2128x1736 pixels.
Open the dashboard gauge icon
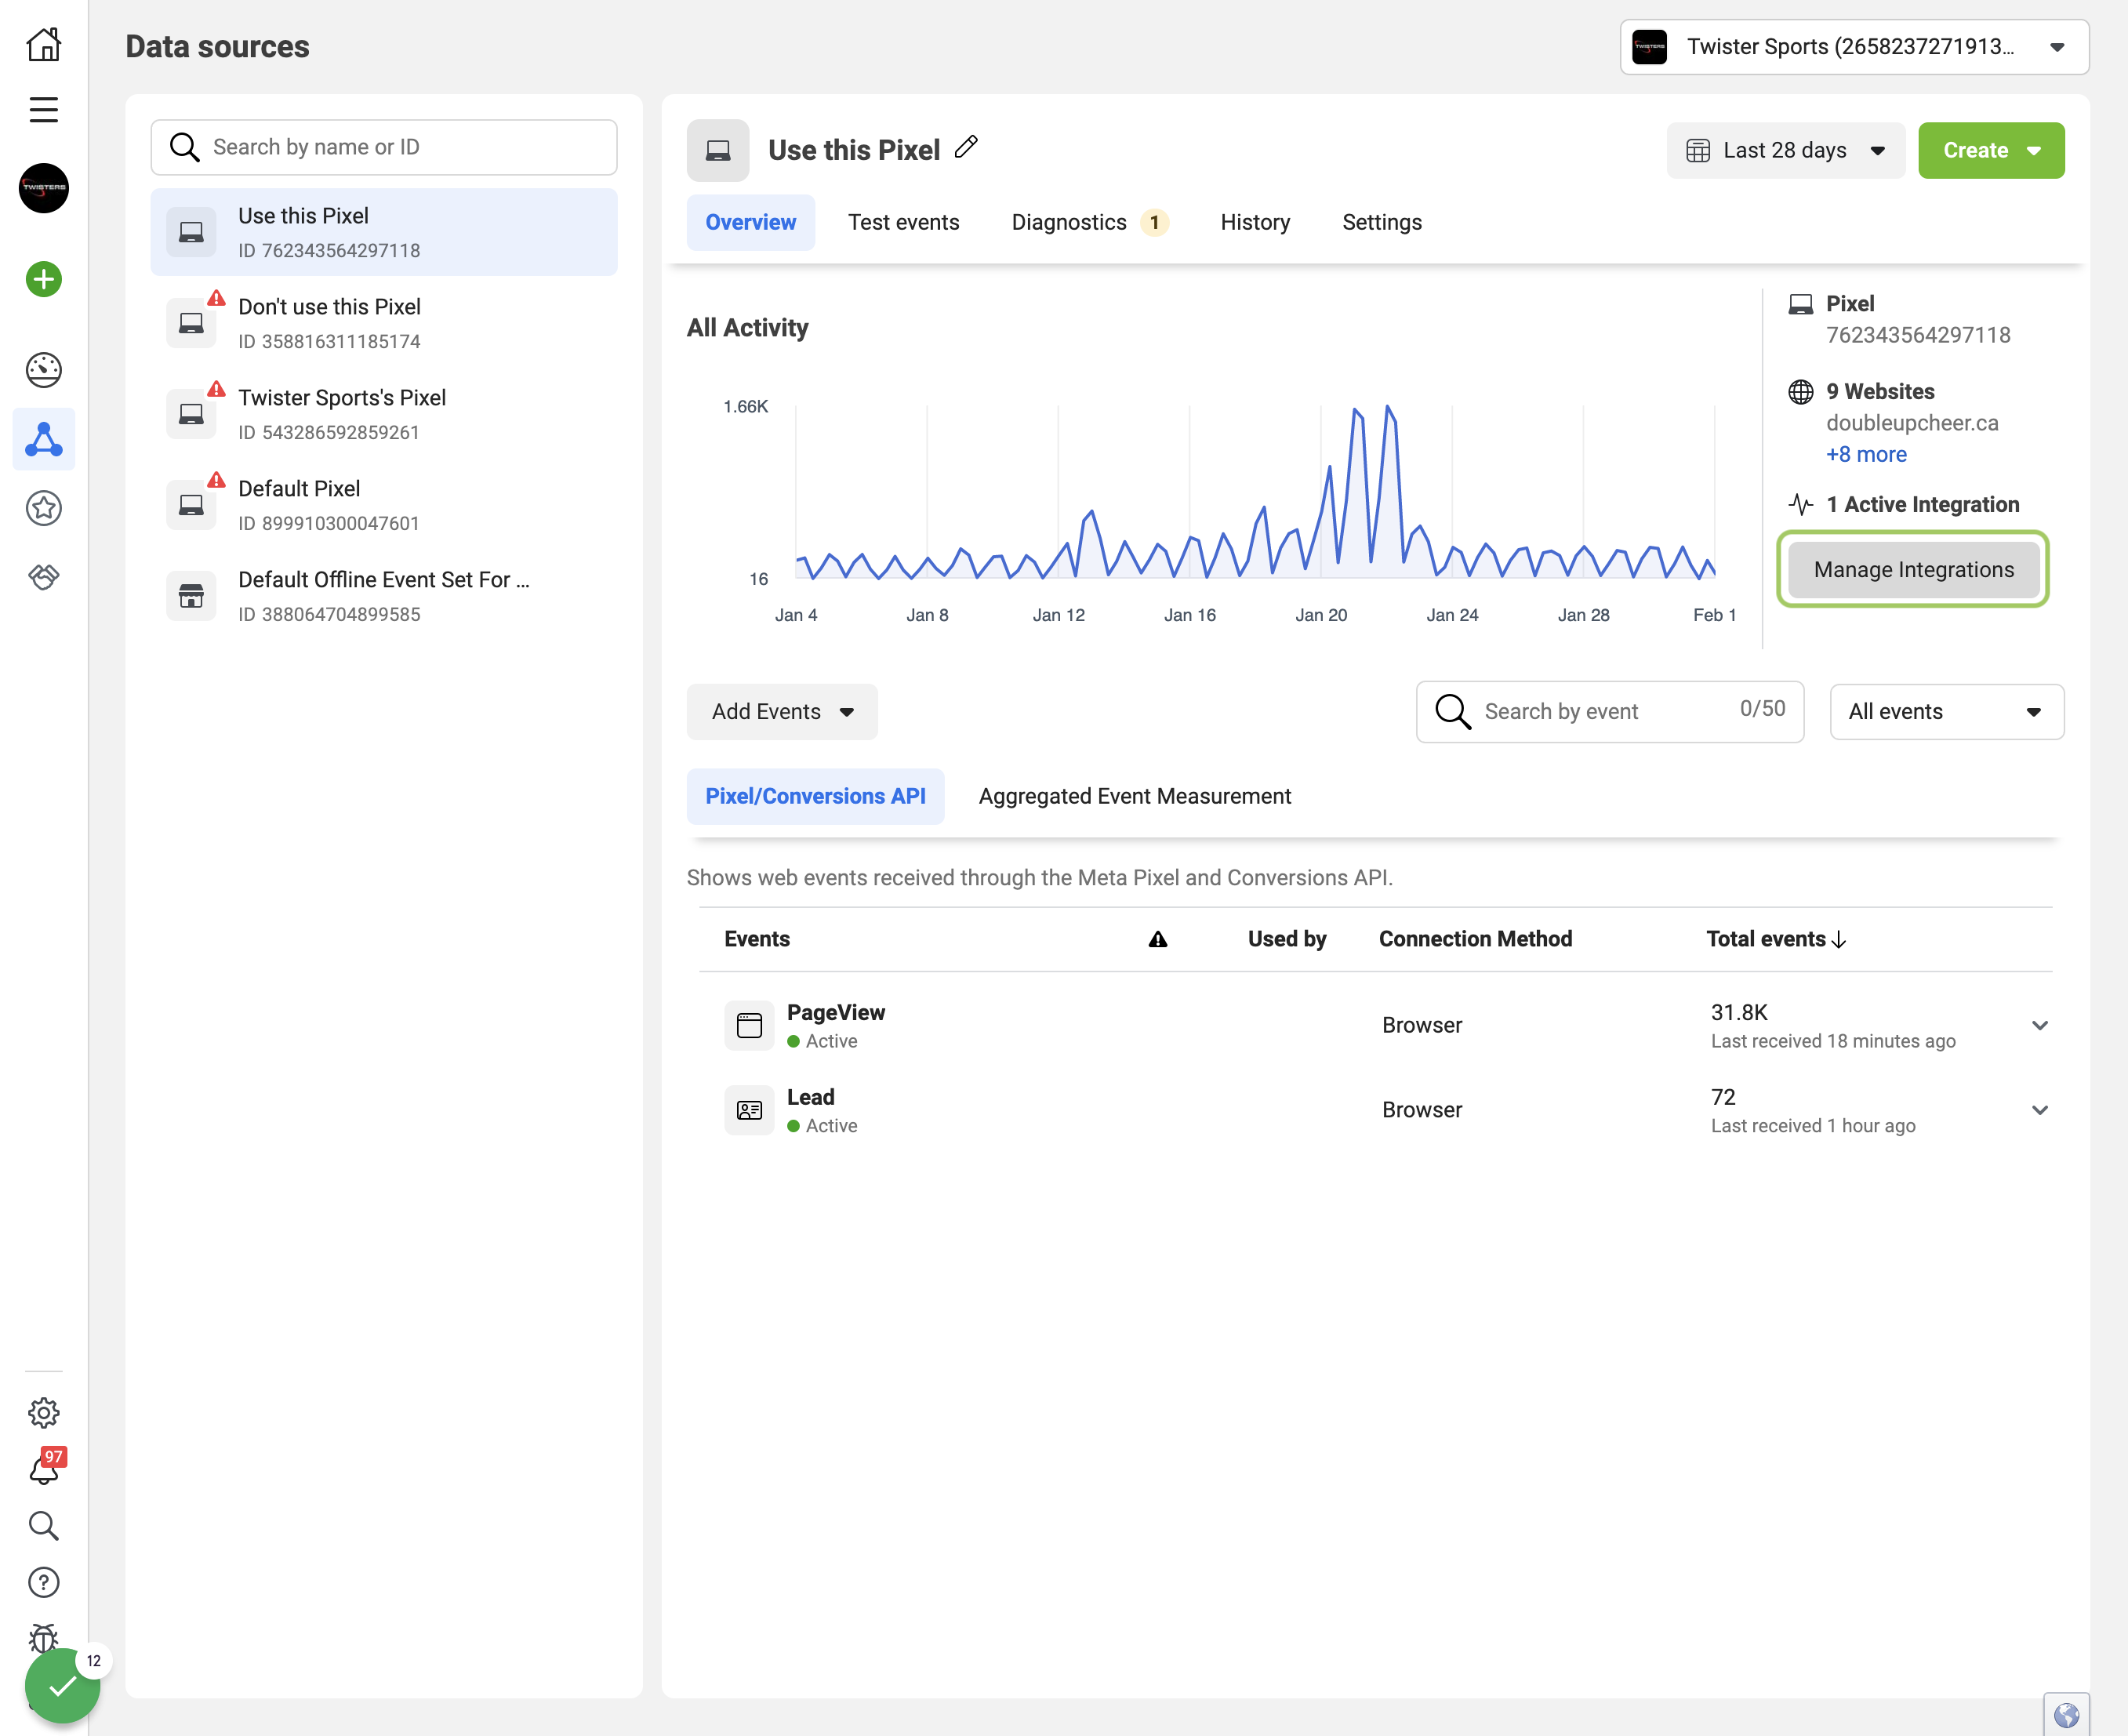pyautogui.click(x=43, y=370)
